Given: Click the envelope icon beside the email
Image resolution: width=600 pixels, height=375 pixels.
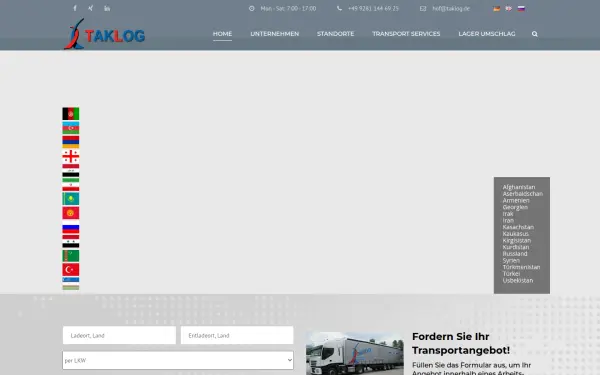Looking at the screenshot, I should pos(423,8).
